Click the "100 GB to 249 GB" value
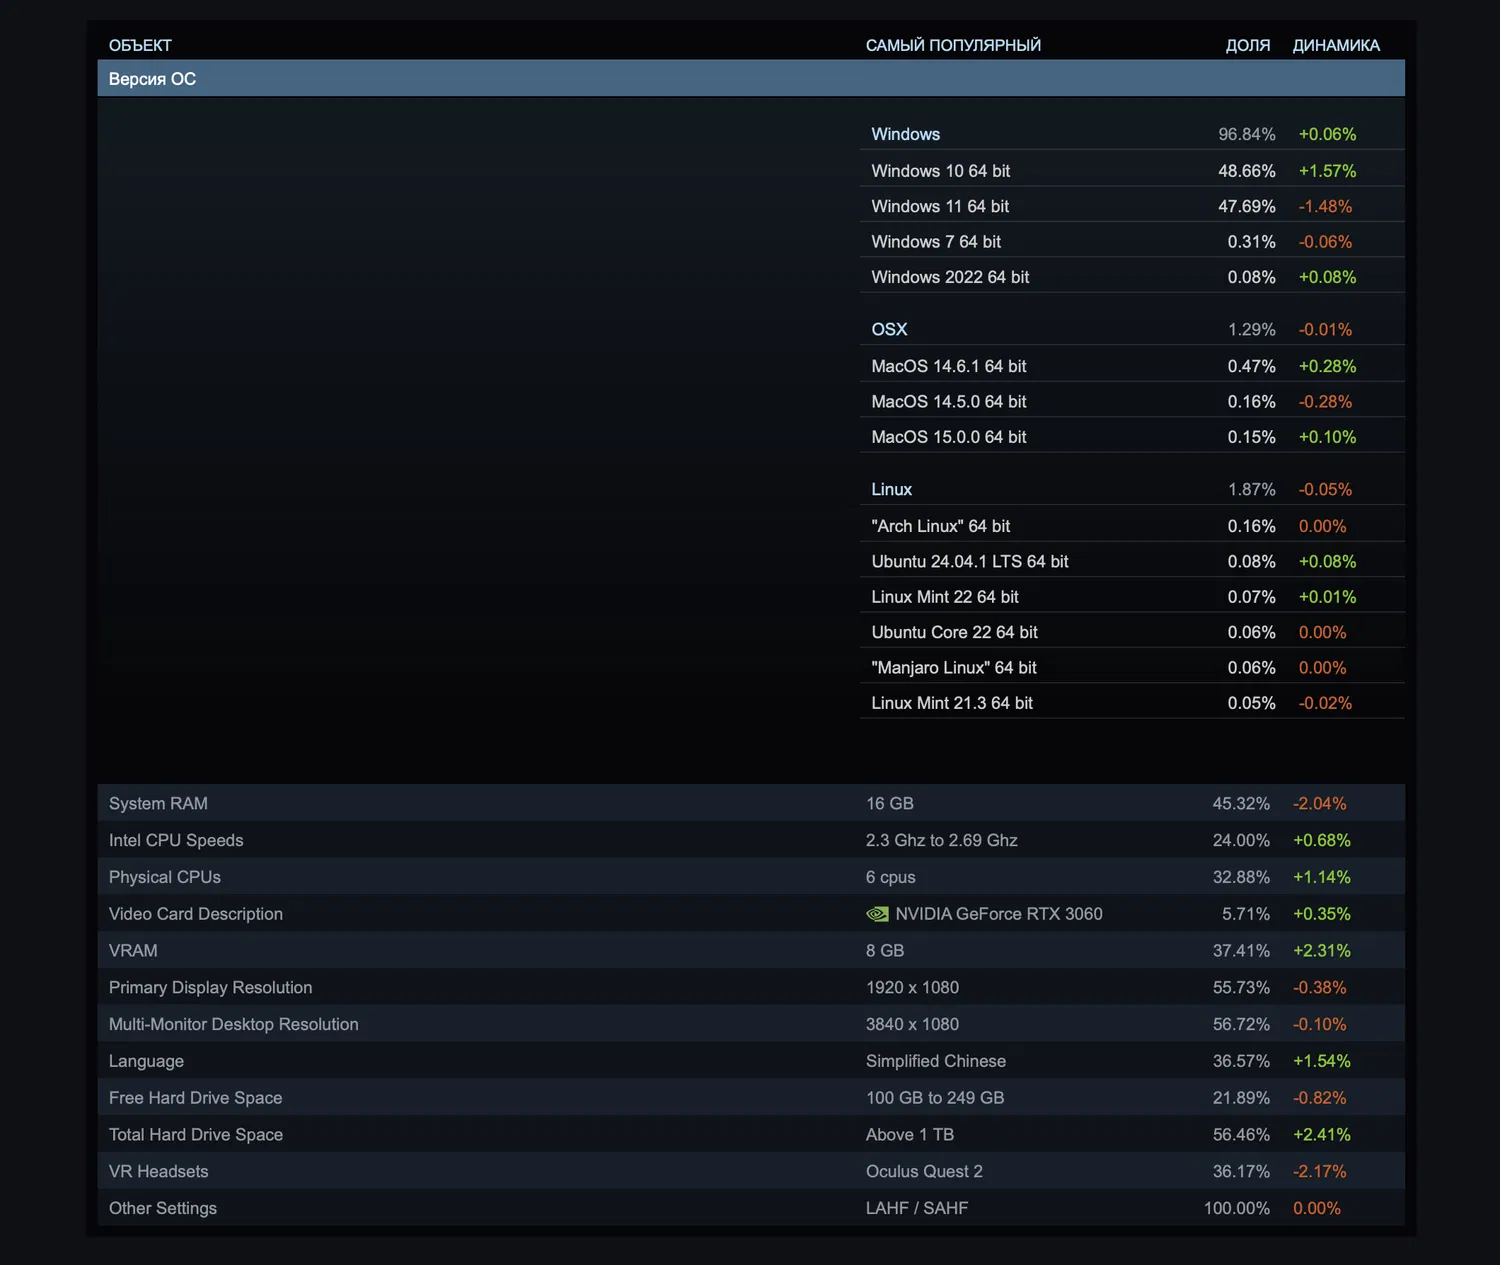 (x=935, y=1098)
